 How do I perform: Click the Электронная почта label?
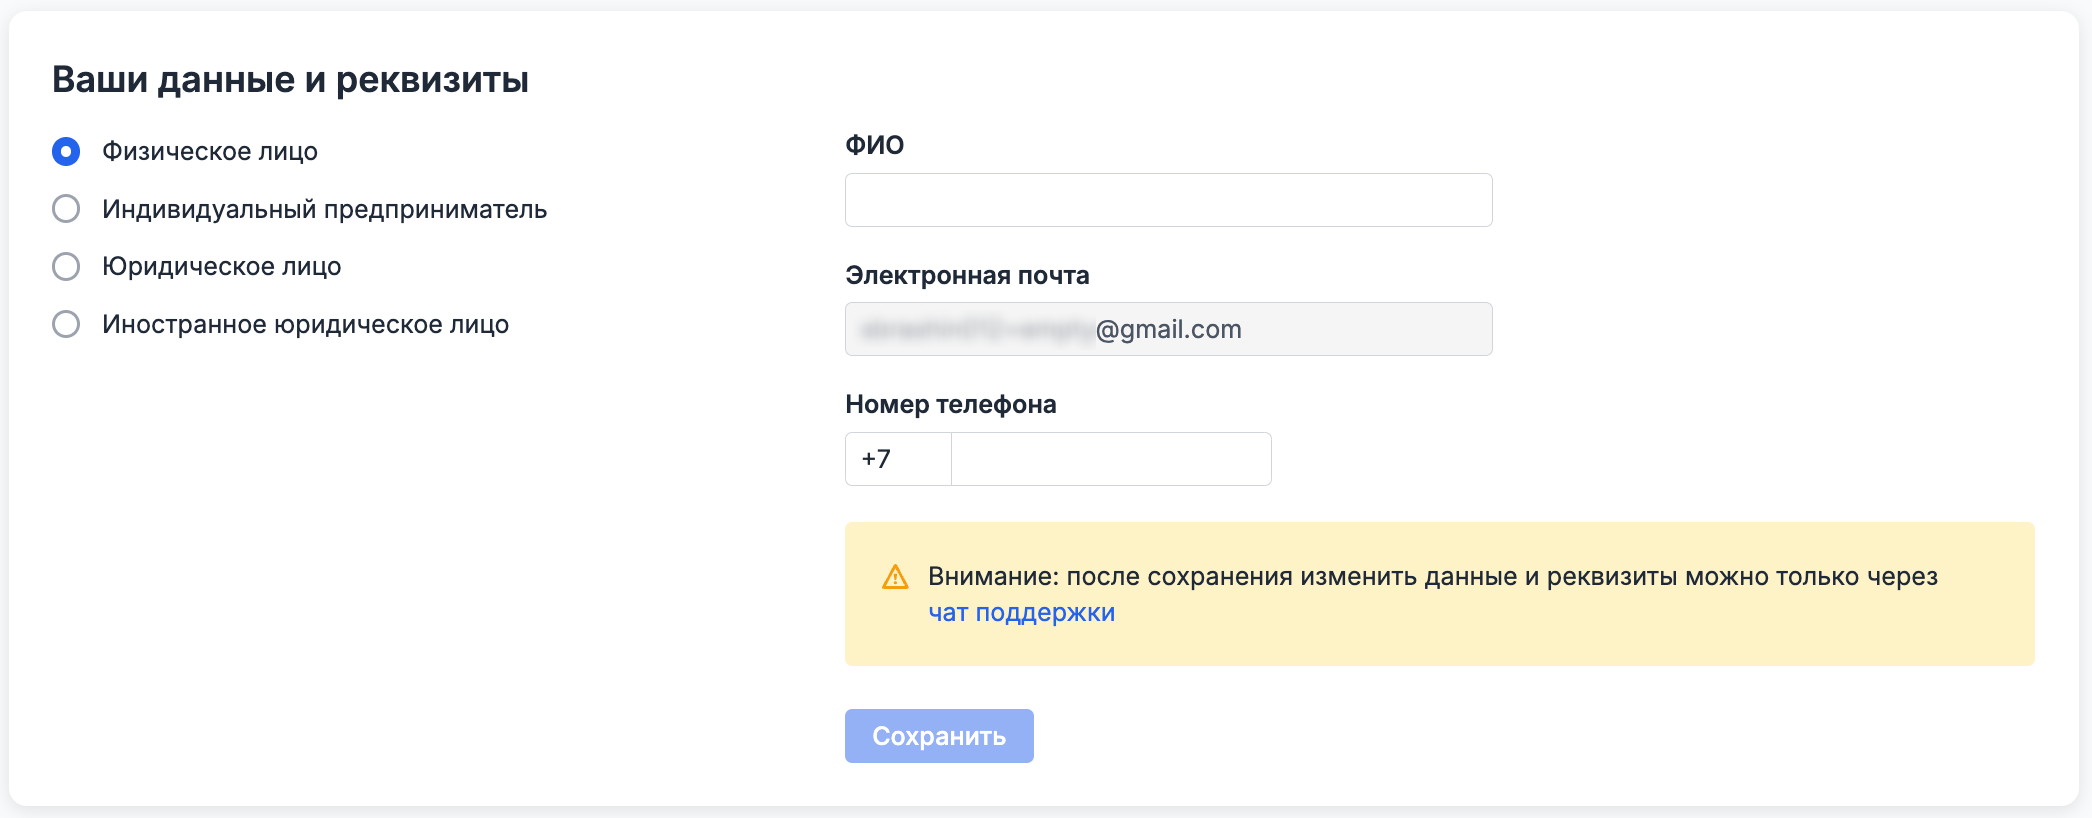pyautogui.click(x=967, y=275)
